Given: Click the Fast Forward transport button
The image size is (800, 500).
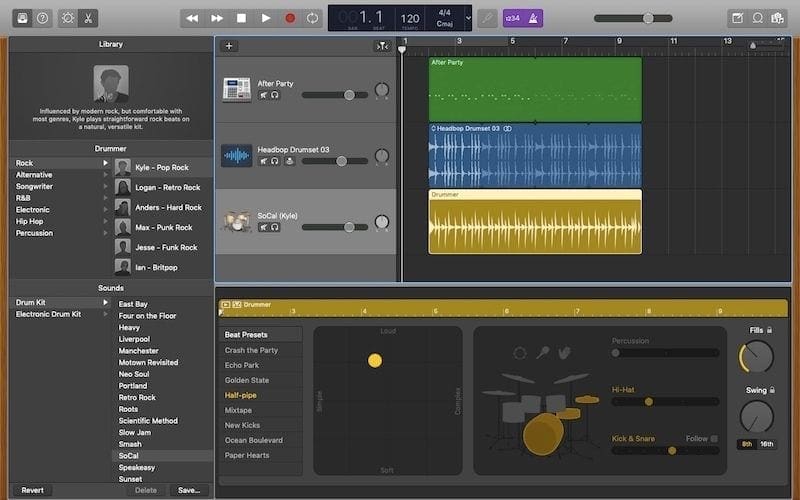Looking at the screenshot, I should tap(217, 18).
